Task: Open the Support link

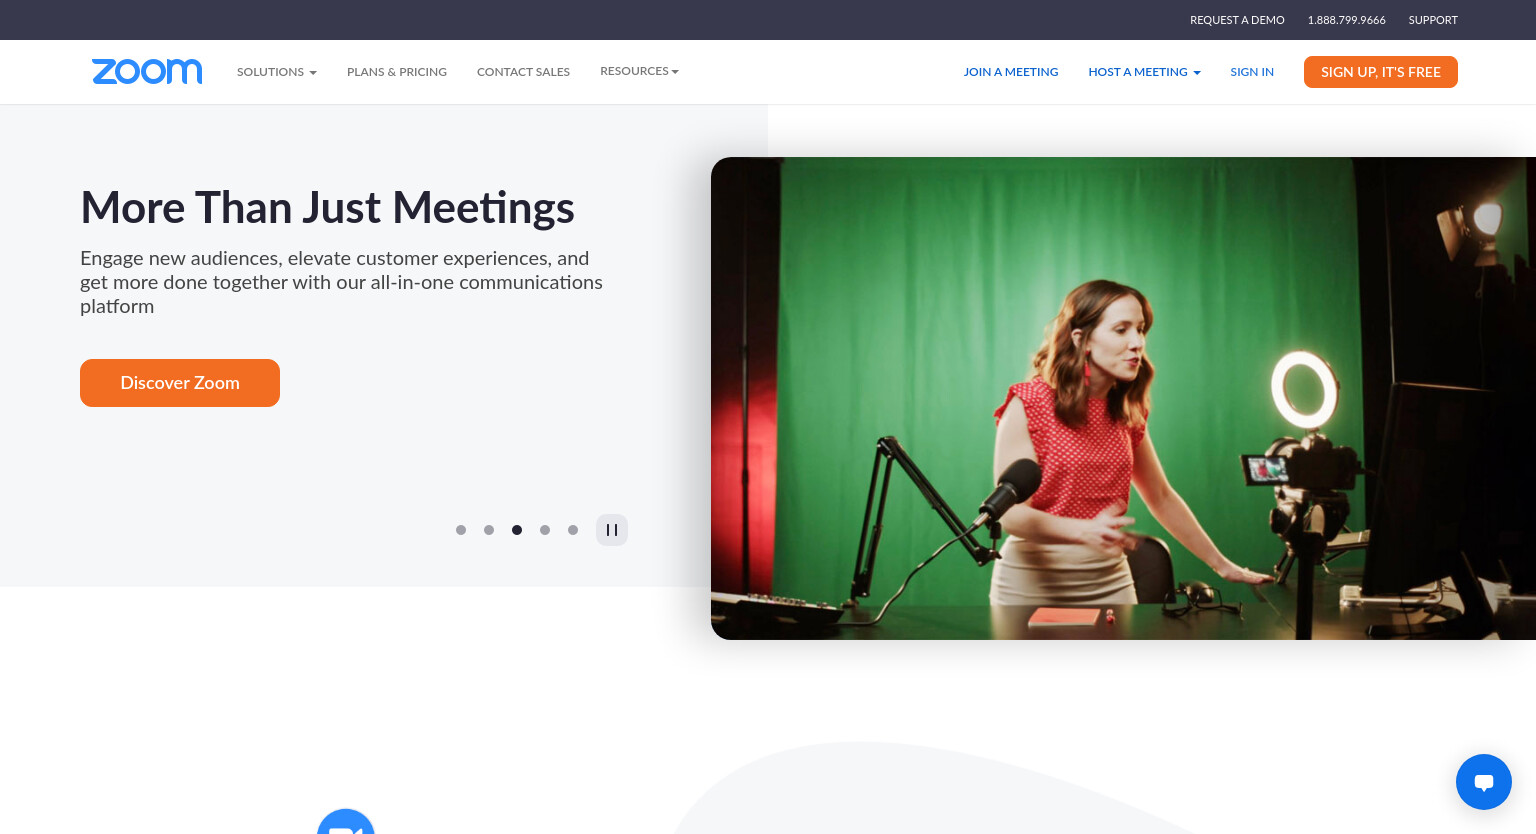Action: click(x=1433, y=20)
